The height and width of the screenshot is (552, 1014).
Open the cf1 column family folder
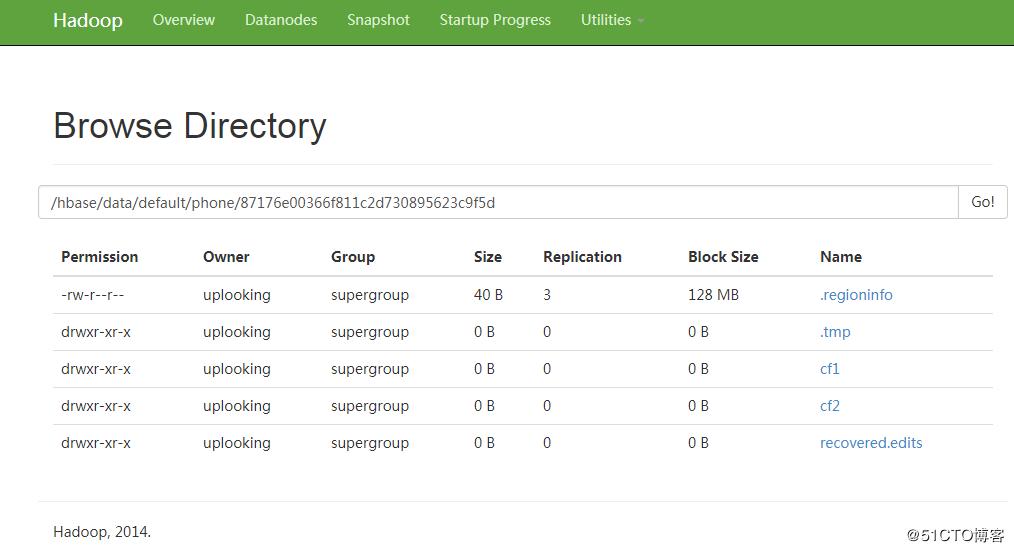[x=830, y=369]
